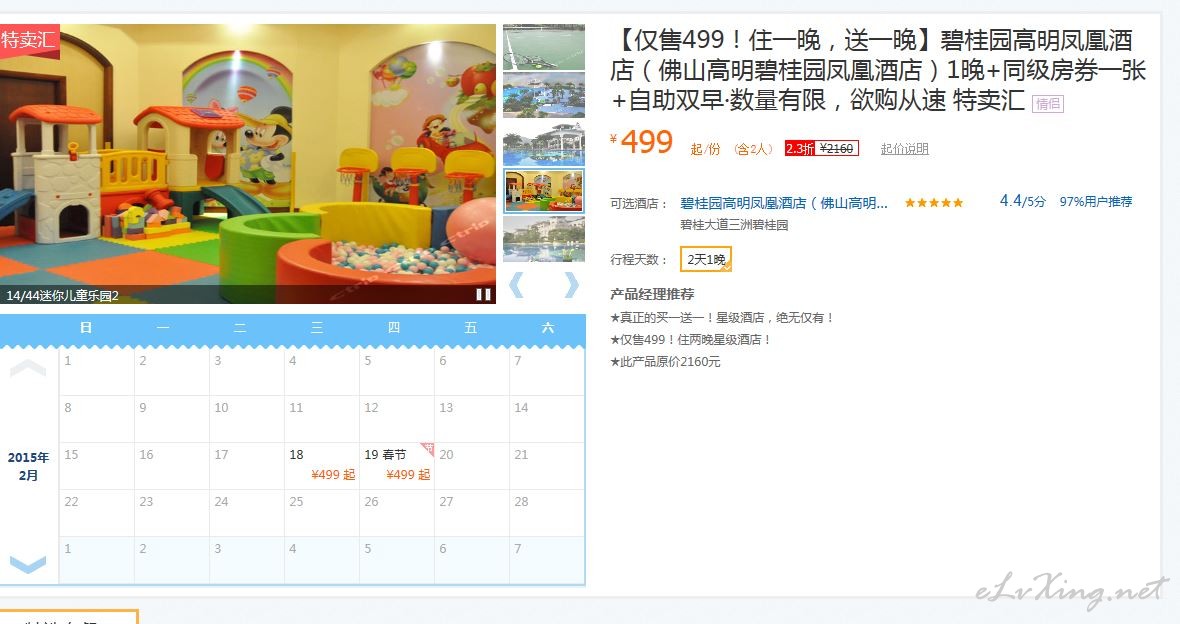This screenshot has width=1180, height=624.
Task: Click the 情侣 tag beside title
Action: click(x=1048, y=104)
